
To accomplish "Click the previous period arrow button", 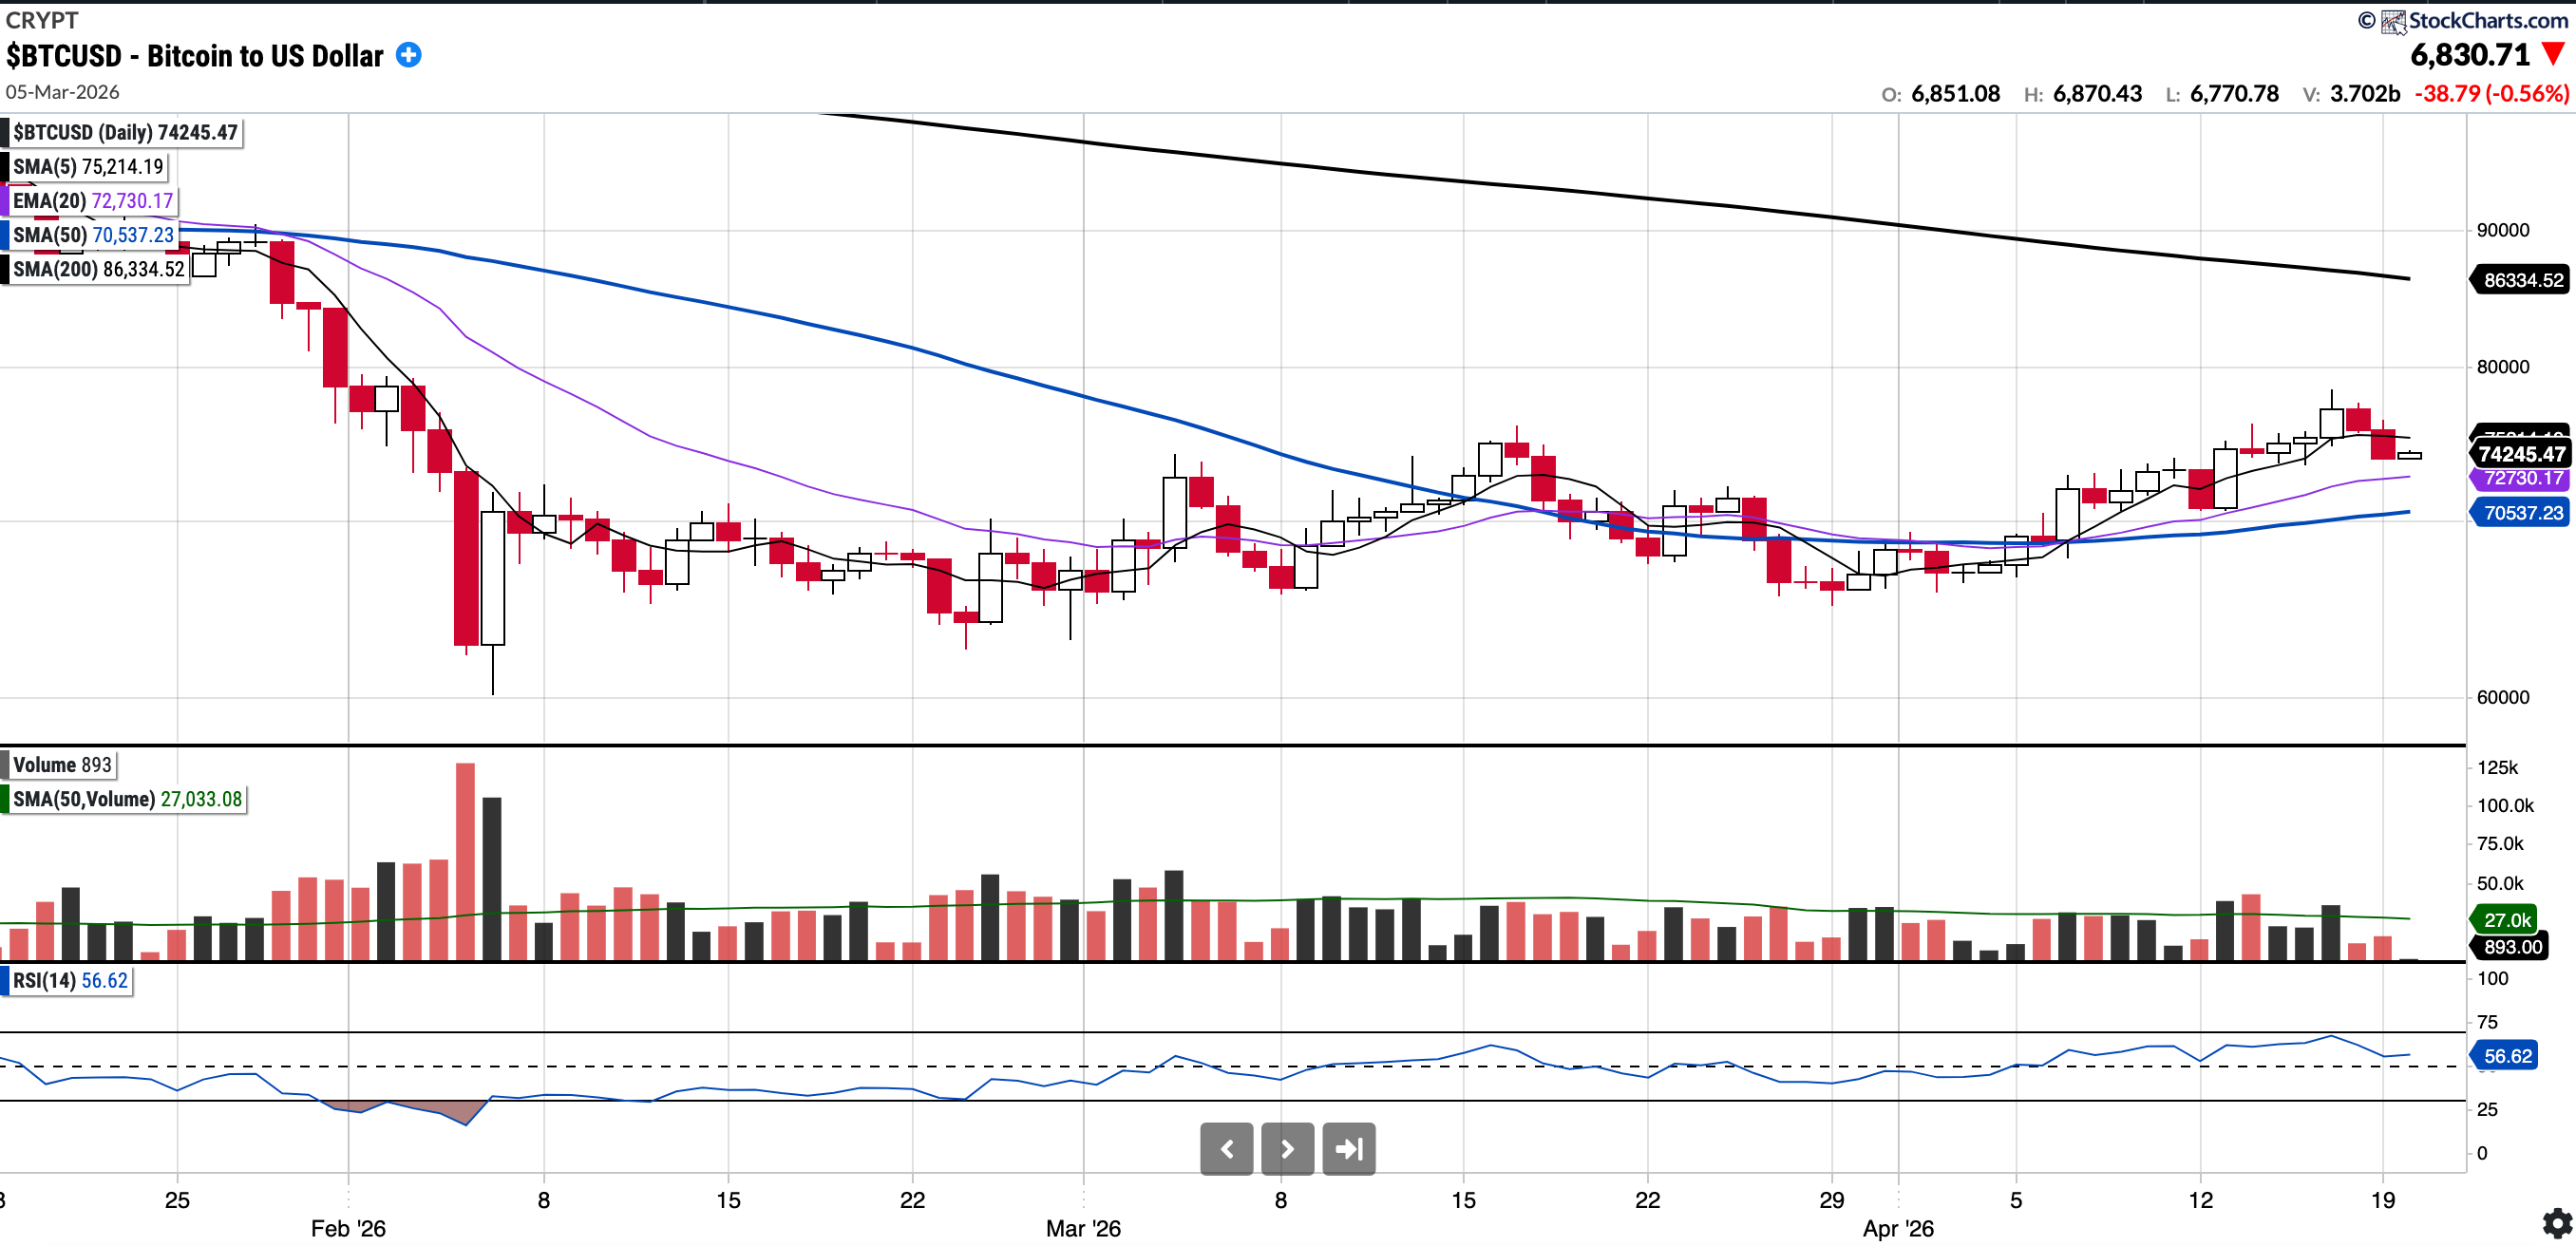I will coord(1226,1149).
